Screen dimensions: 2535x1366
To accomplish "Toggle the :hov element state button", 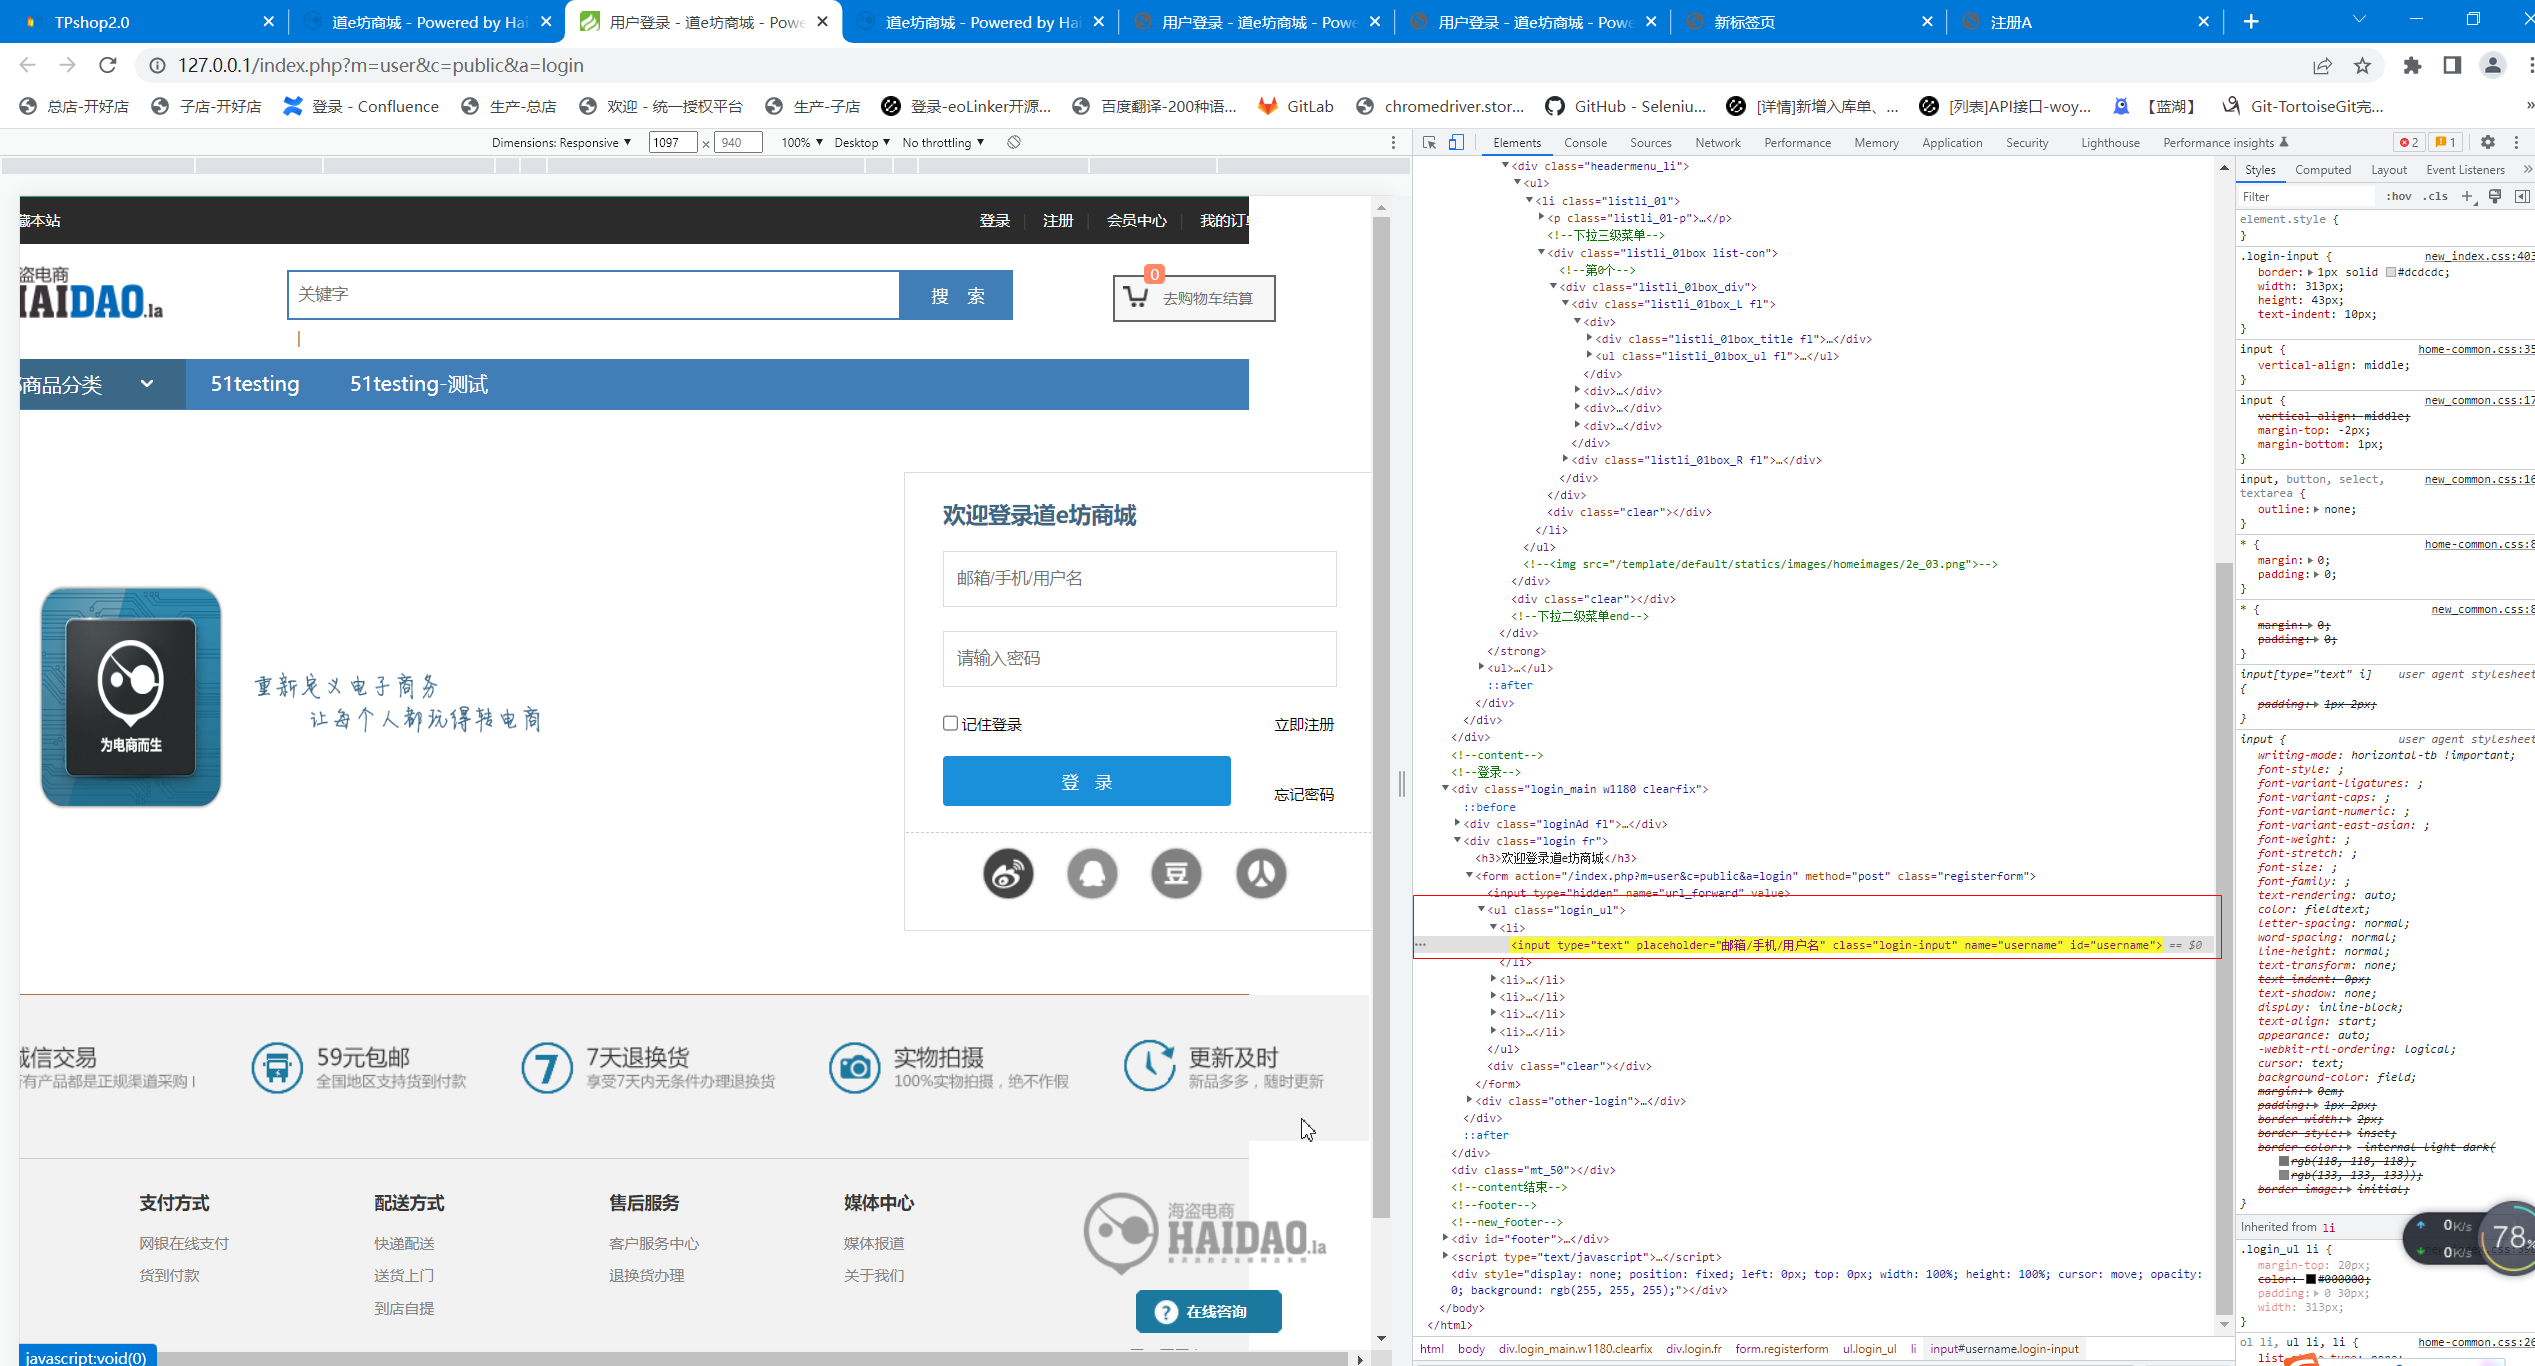I will tap(2398, 197).
